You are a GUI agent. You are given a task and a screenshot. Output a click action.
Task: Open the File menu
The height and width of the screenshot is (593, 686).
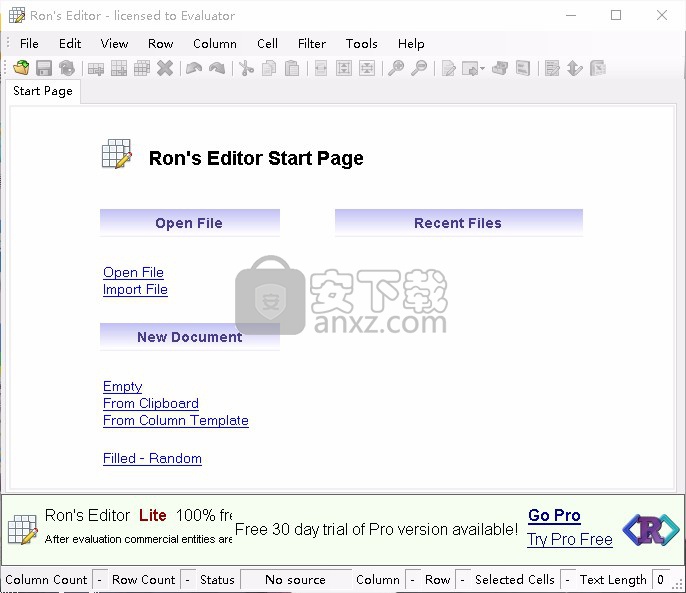[29, 44]
